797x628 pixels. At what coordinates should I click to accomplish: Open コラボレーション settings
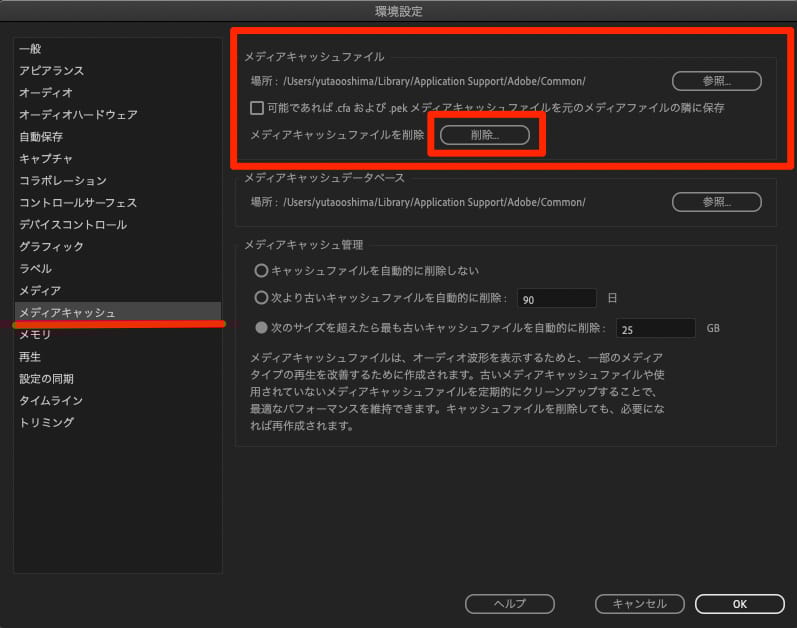click(x=63, y=180)
